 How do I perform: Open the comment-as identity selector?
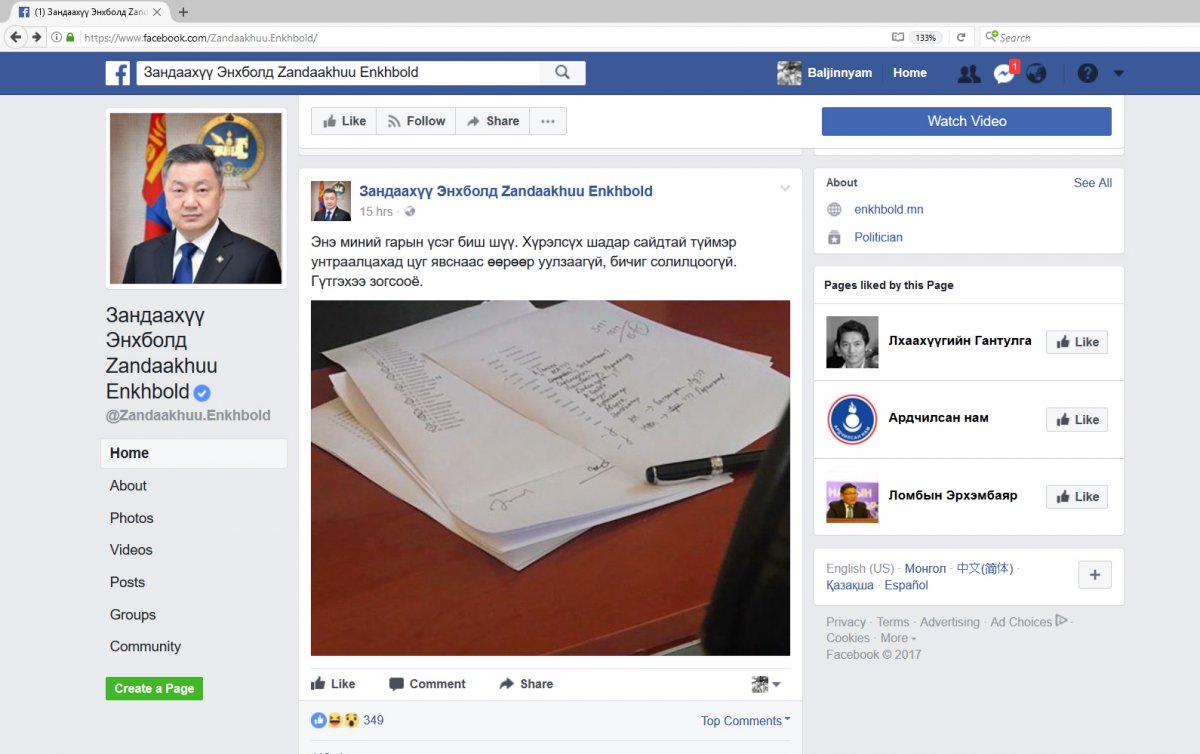pyautogui.click(x=766, y=684)
